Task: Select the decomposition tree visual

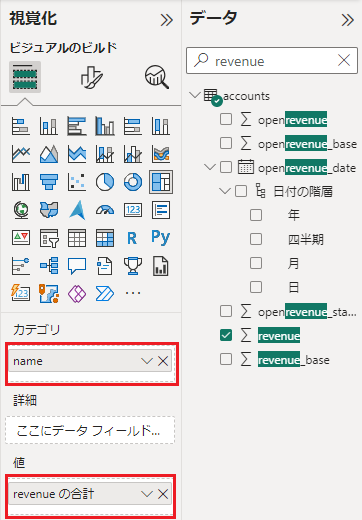Action: [49, 266]
